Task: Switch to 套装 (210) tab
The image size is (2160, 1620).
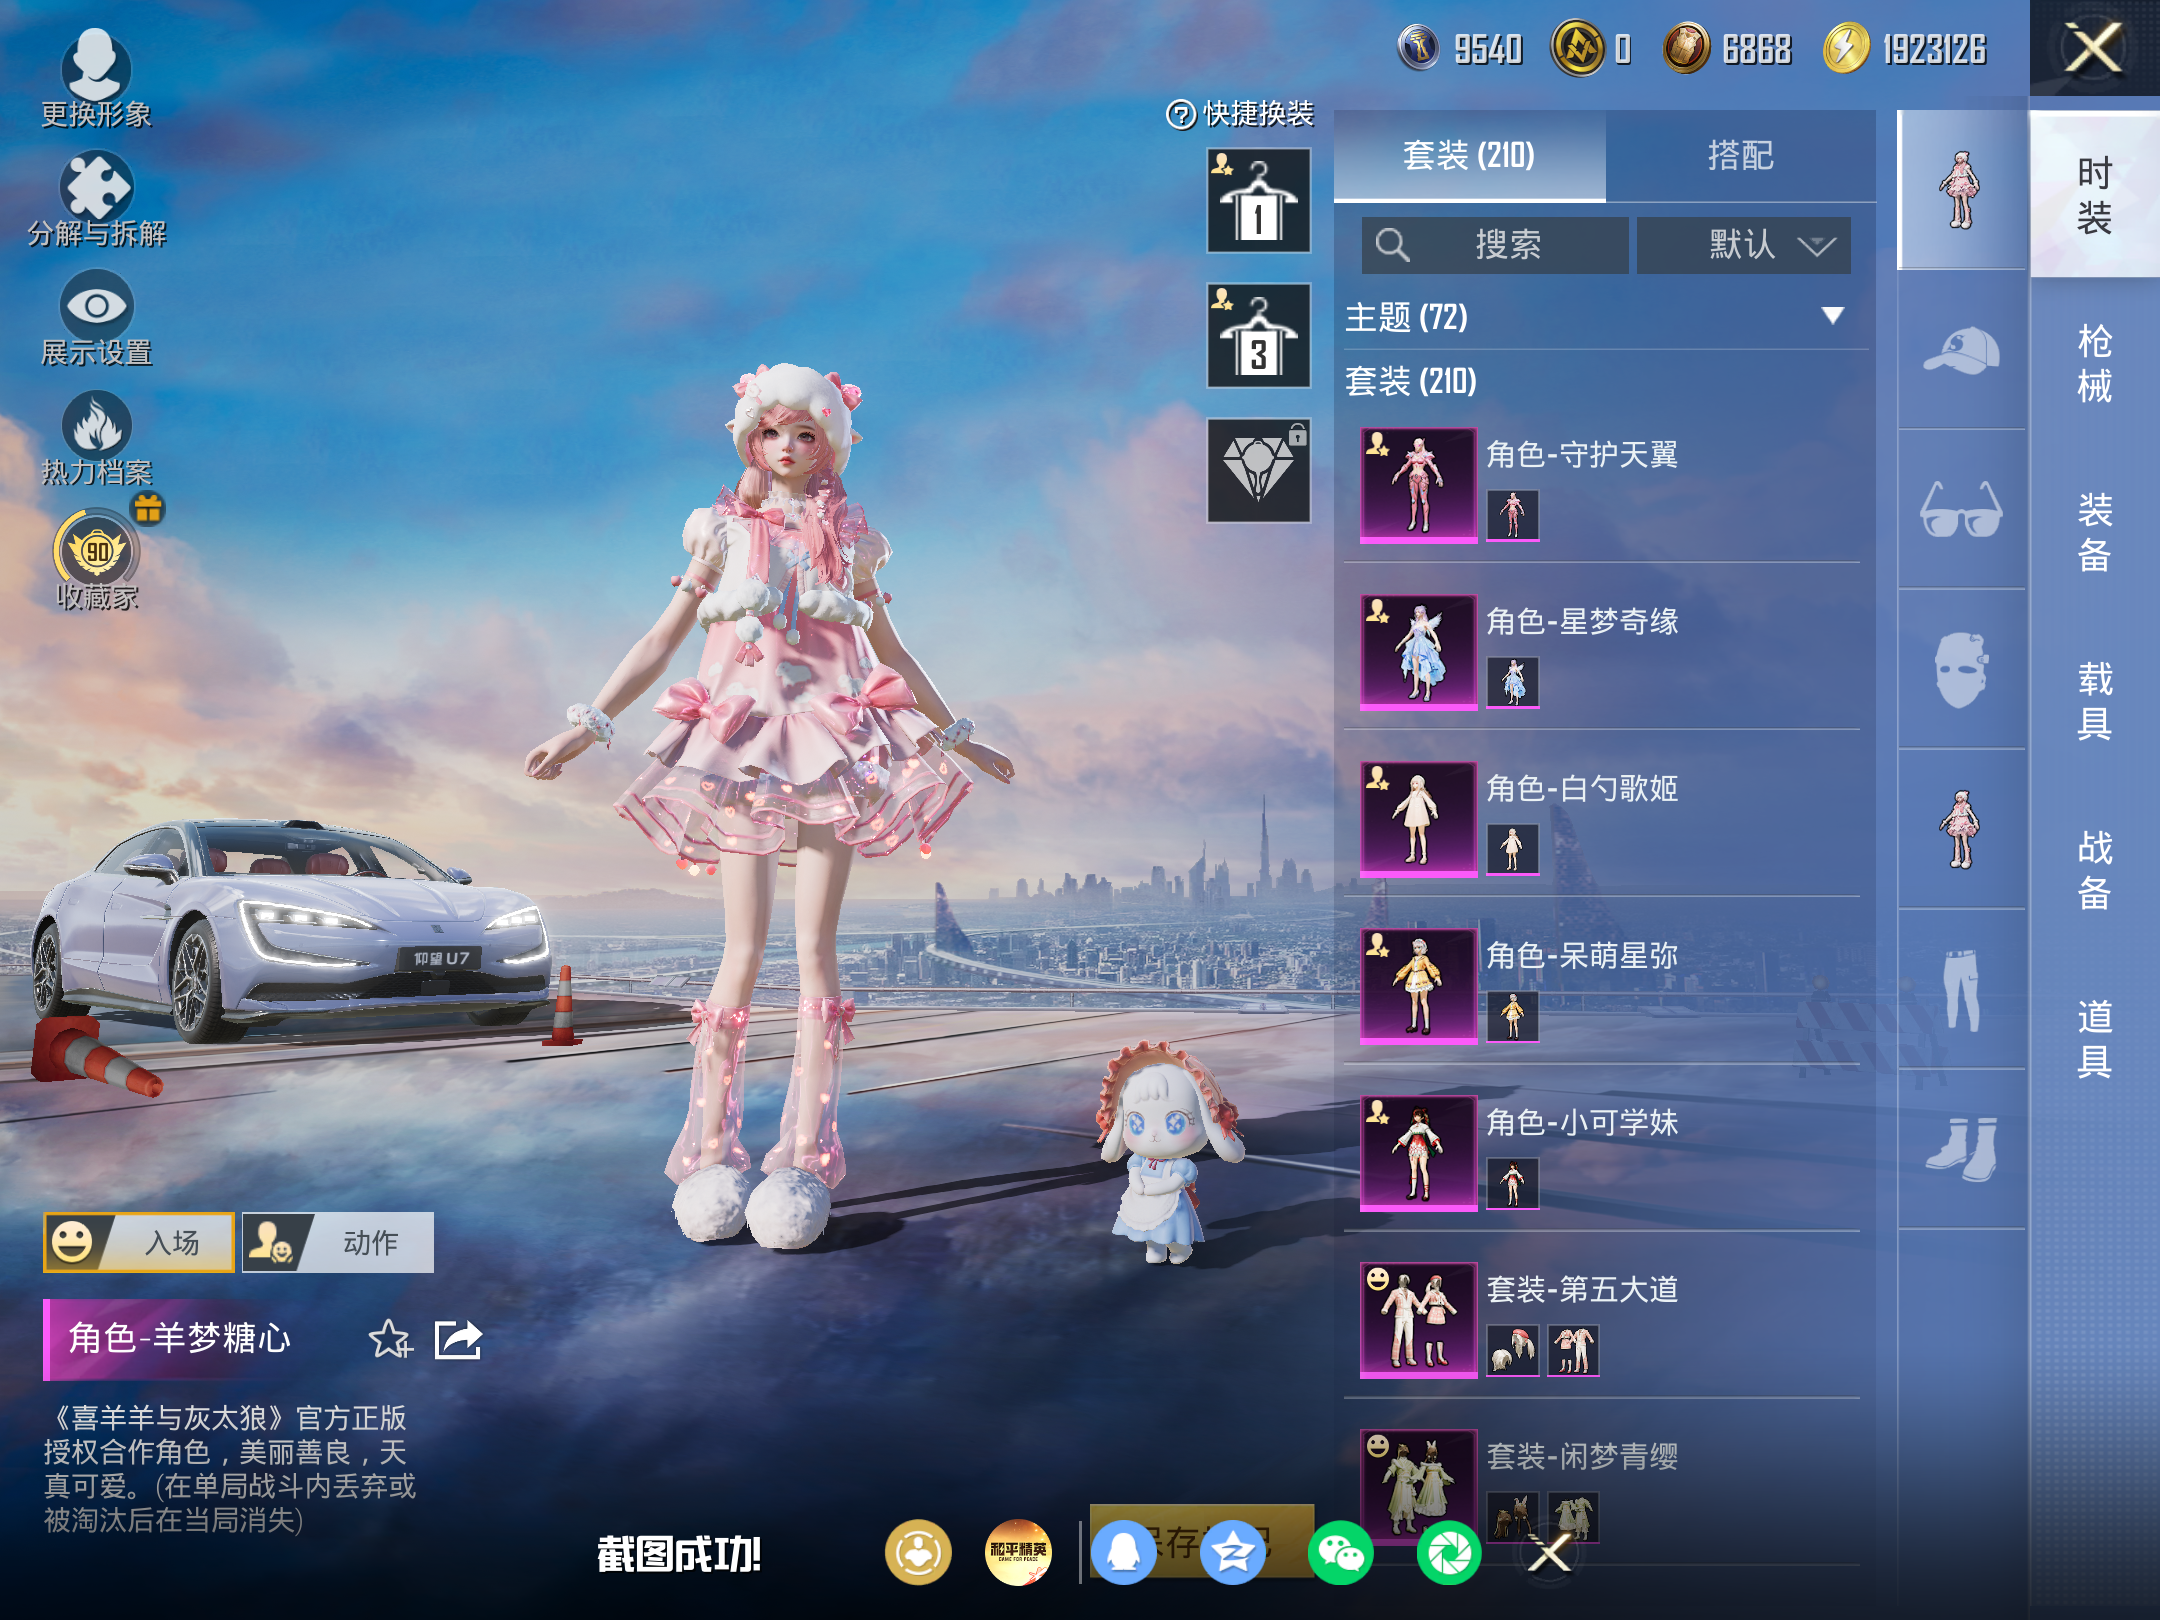Action: pos(1469,155)
